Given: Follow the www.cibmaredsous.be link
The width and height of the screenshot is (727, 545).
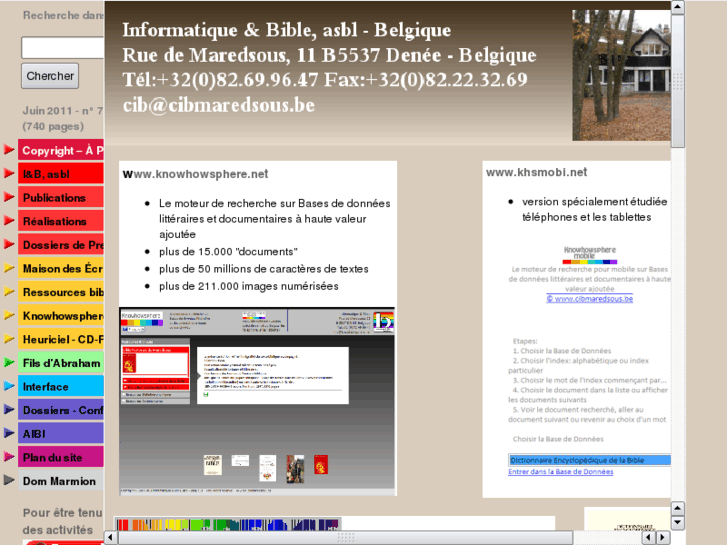Looking at the screenshot, I should point(589,299).
